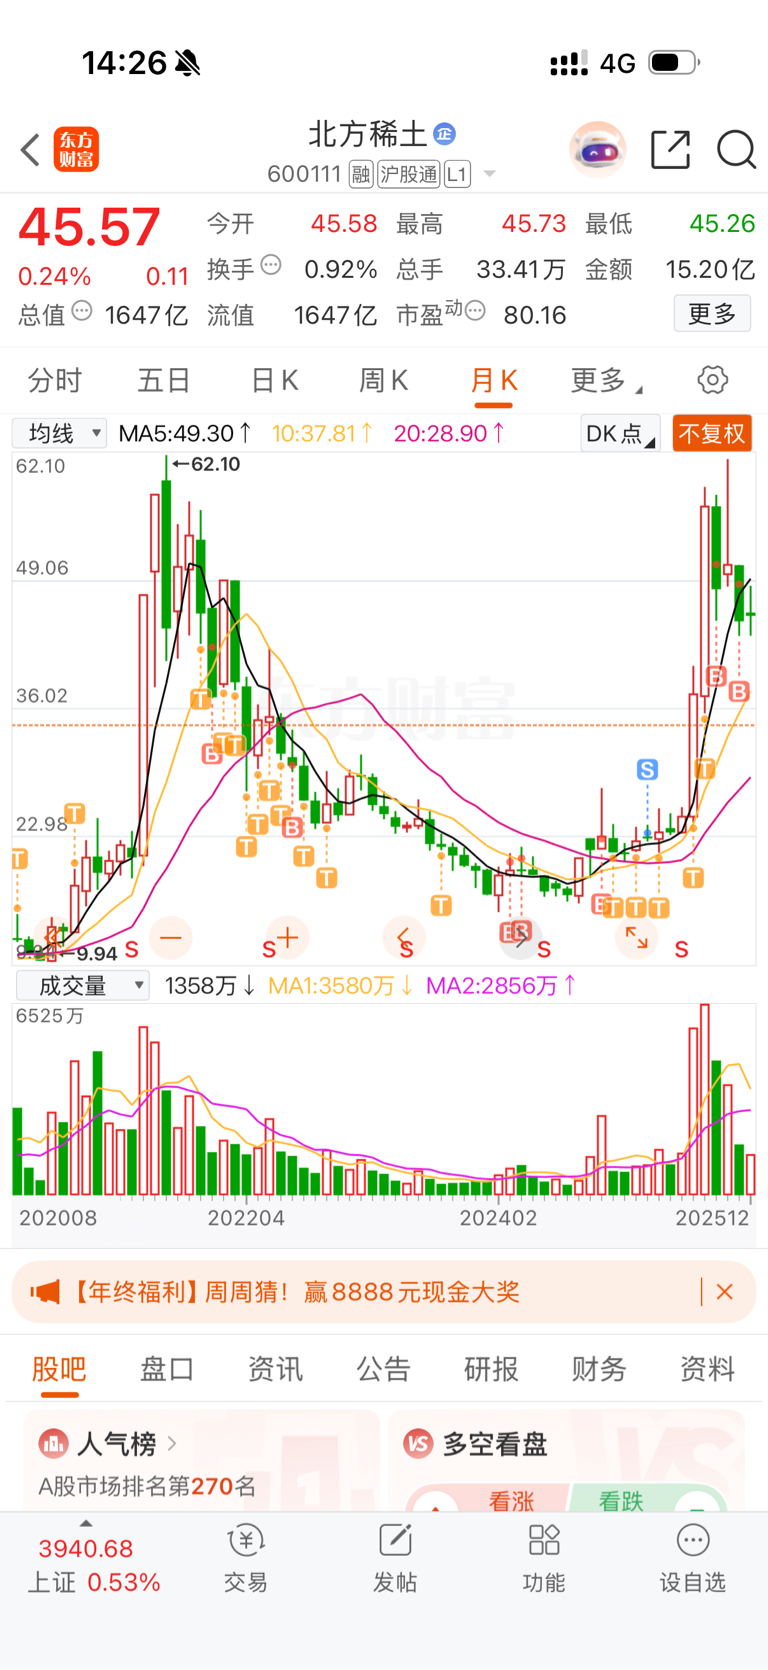Switch to the 资料 tab
The width and height of the screenshot is (768, 1670).
pyautogui.click(x=707, y=1369)
